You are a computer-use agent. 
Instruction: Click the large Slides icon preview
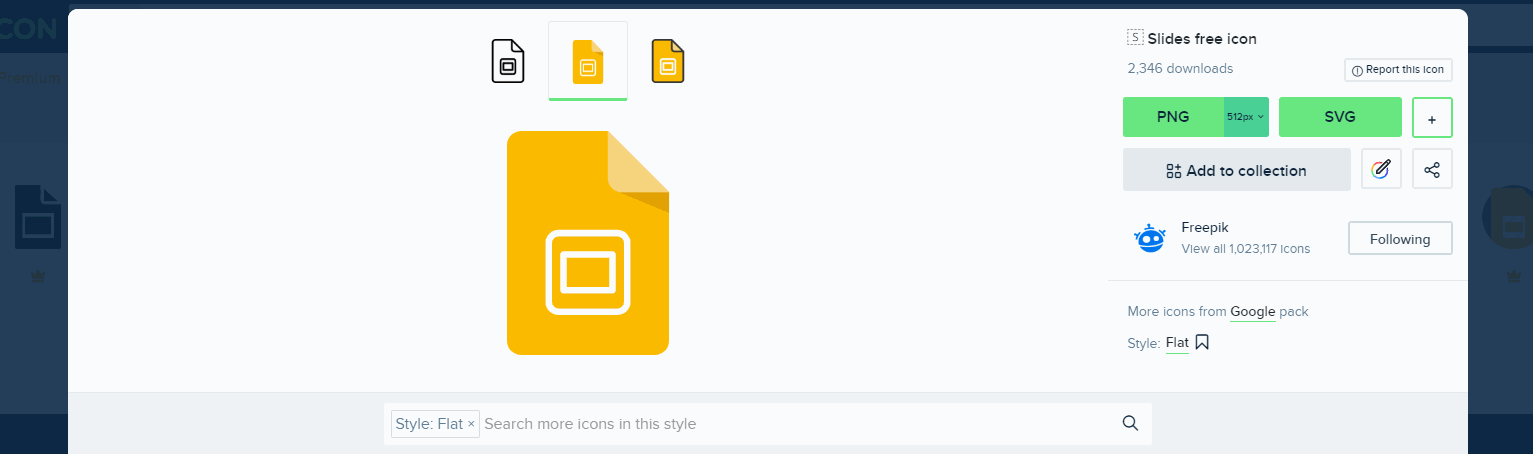coord(588,243)
